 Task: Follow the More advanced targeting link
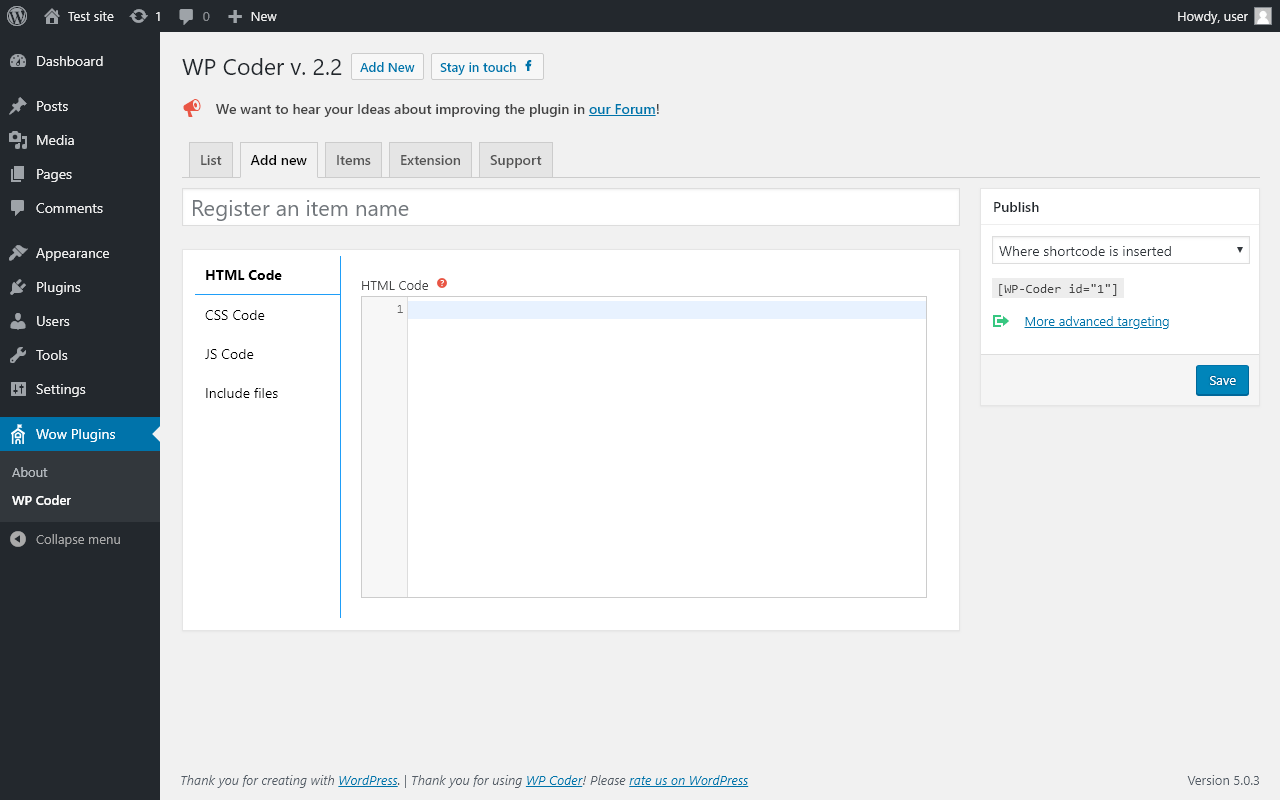[1097, 321]
